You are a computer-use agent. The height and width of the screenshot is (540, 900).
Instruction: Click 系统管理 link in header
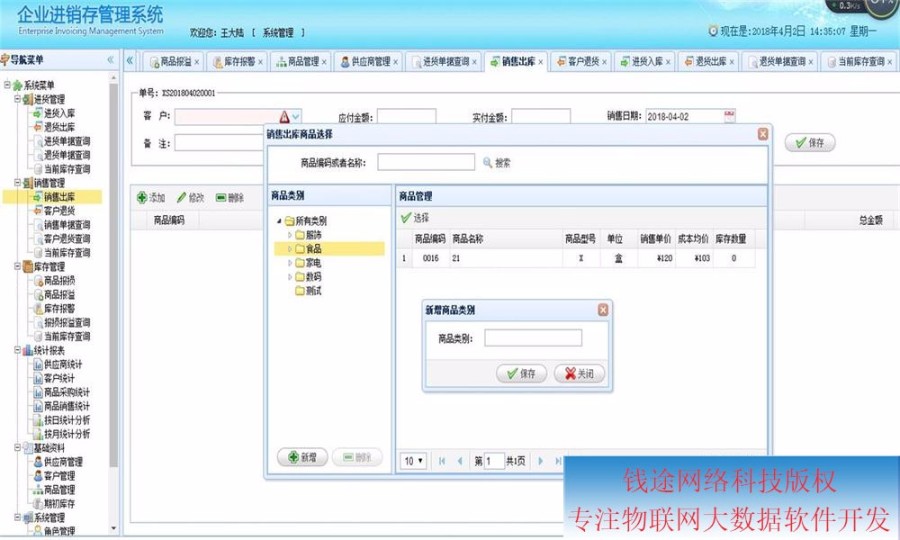tap(278, 33)
